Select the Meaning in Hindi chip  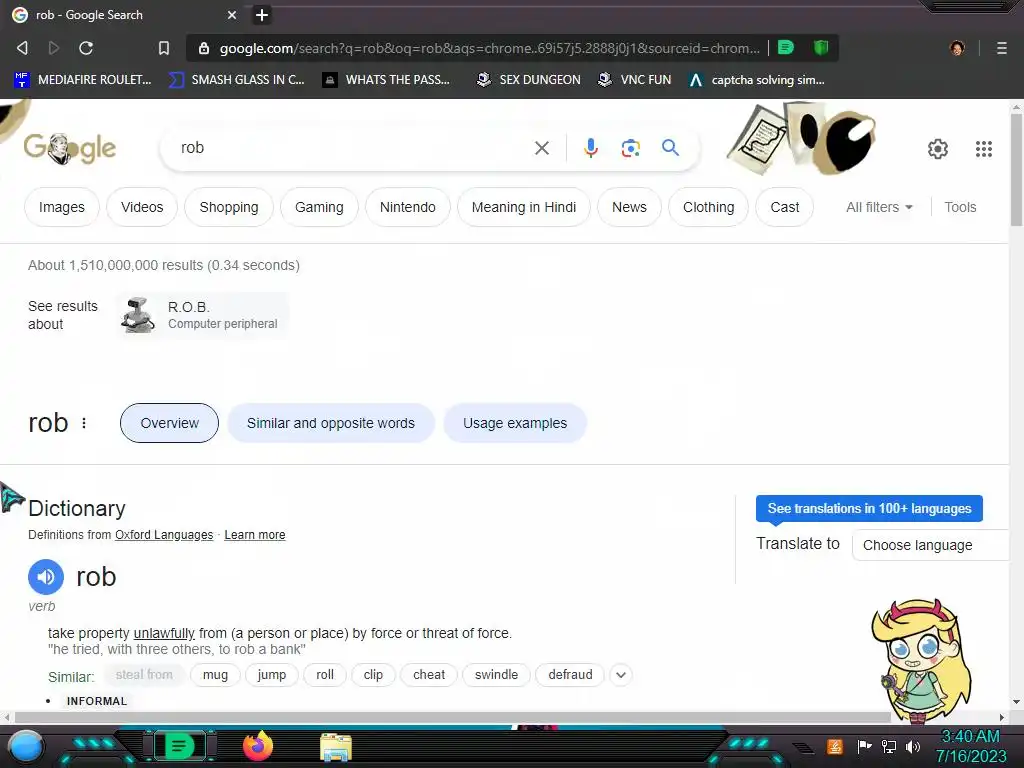click(x=524, y=207)
